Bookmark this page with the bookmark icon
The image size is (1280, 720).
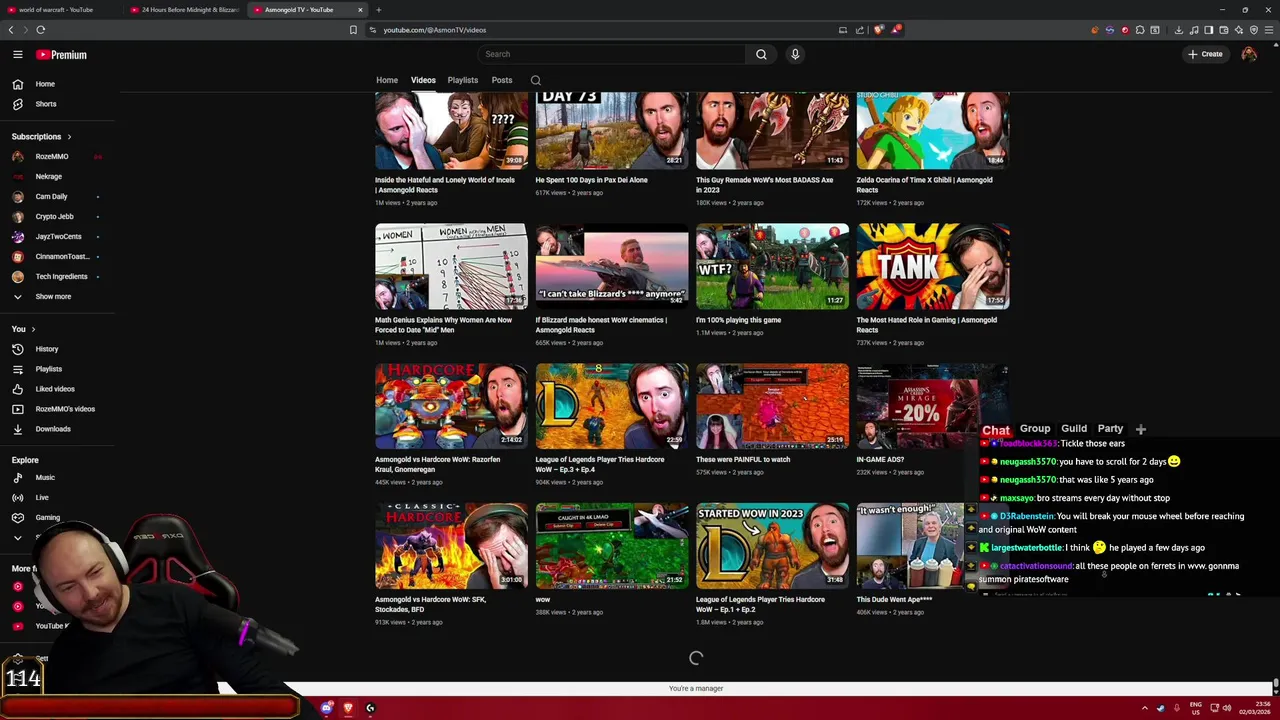point(353,30)
